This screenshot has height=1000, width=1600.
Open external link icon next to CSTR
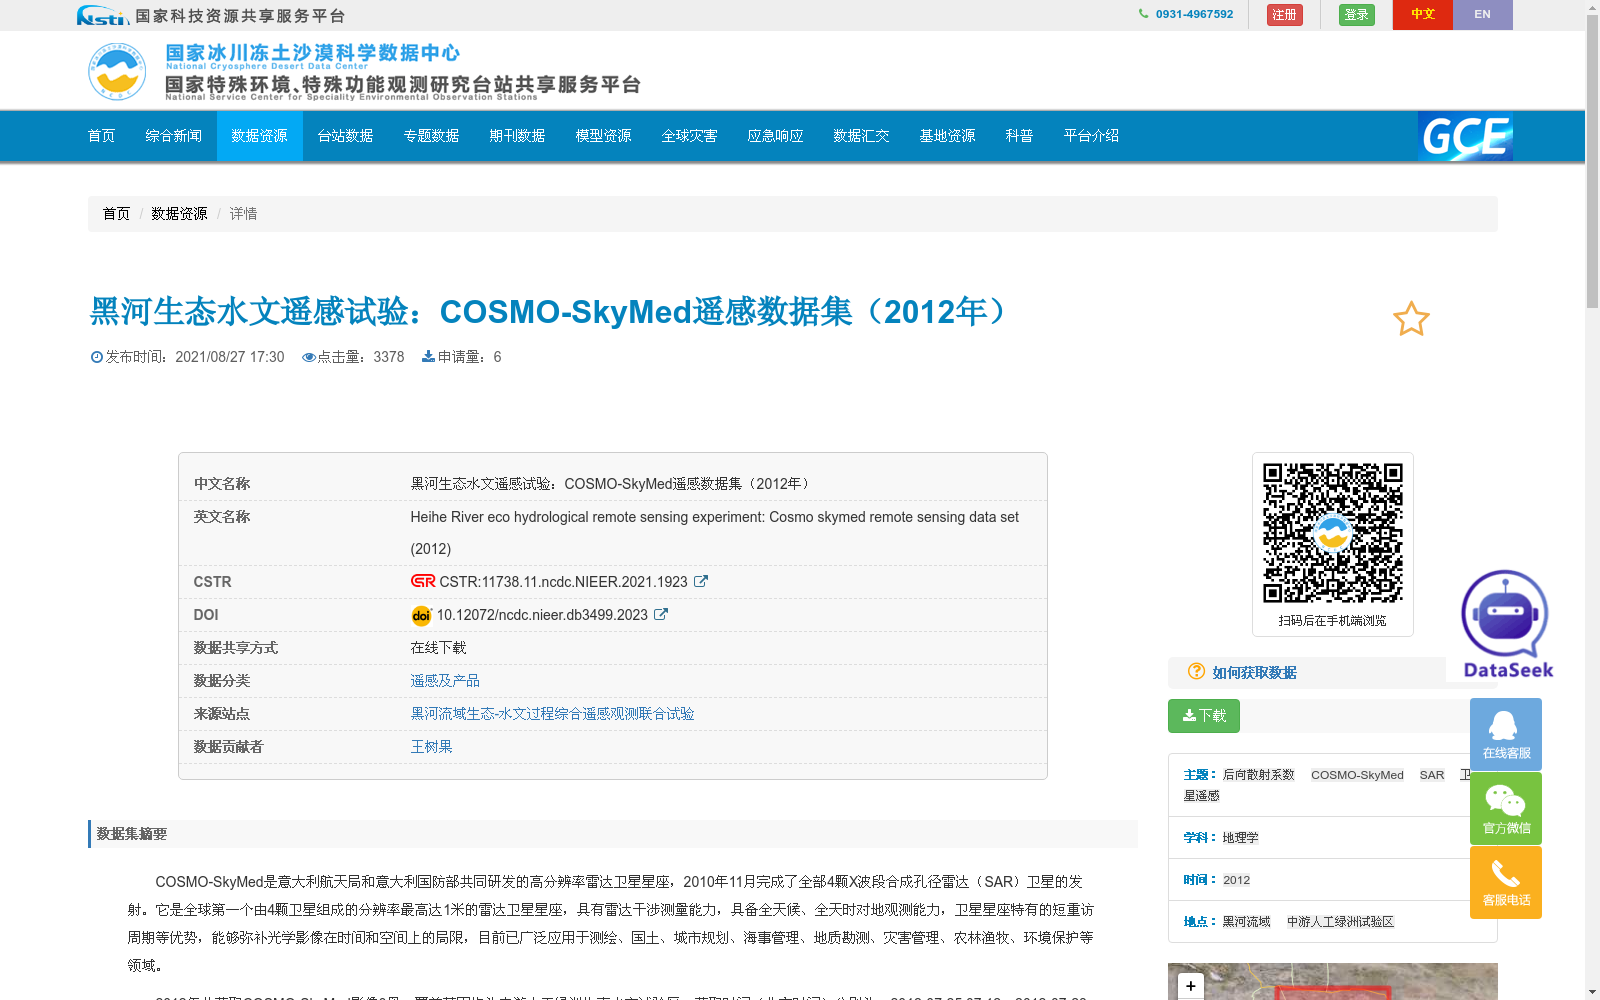(x=701, y=581)
